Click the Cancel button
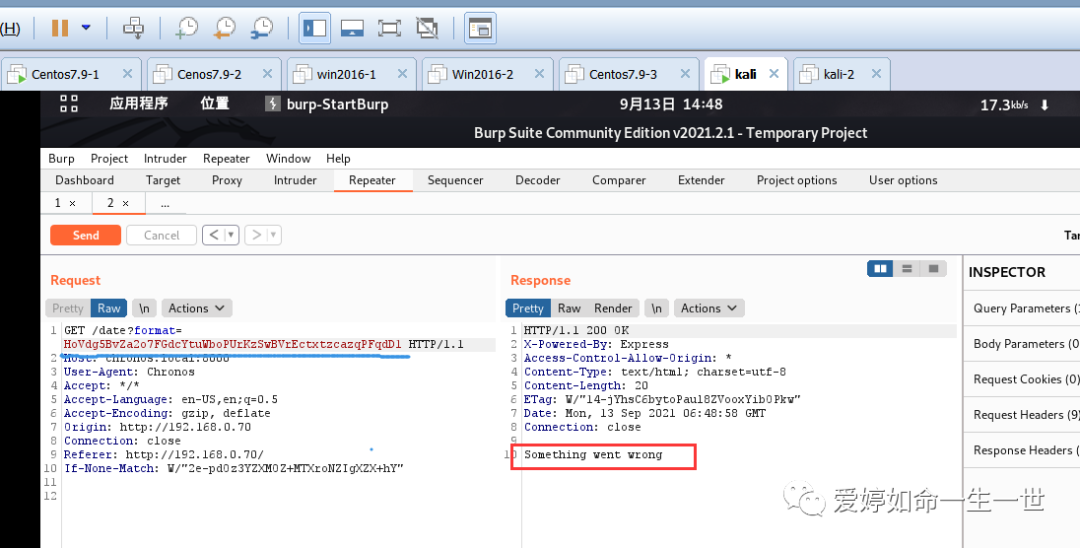Viewport: 1080px width, 548px height. [161, 235]
